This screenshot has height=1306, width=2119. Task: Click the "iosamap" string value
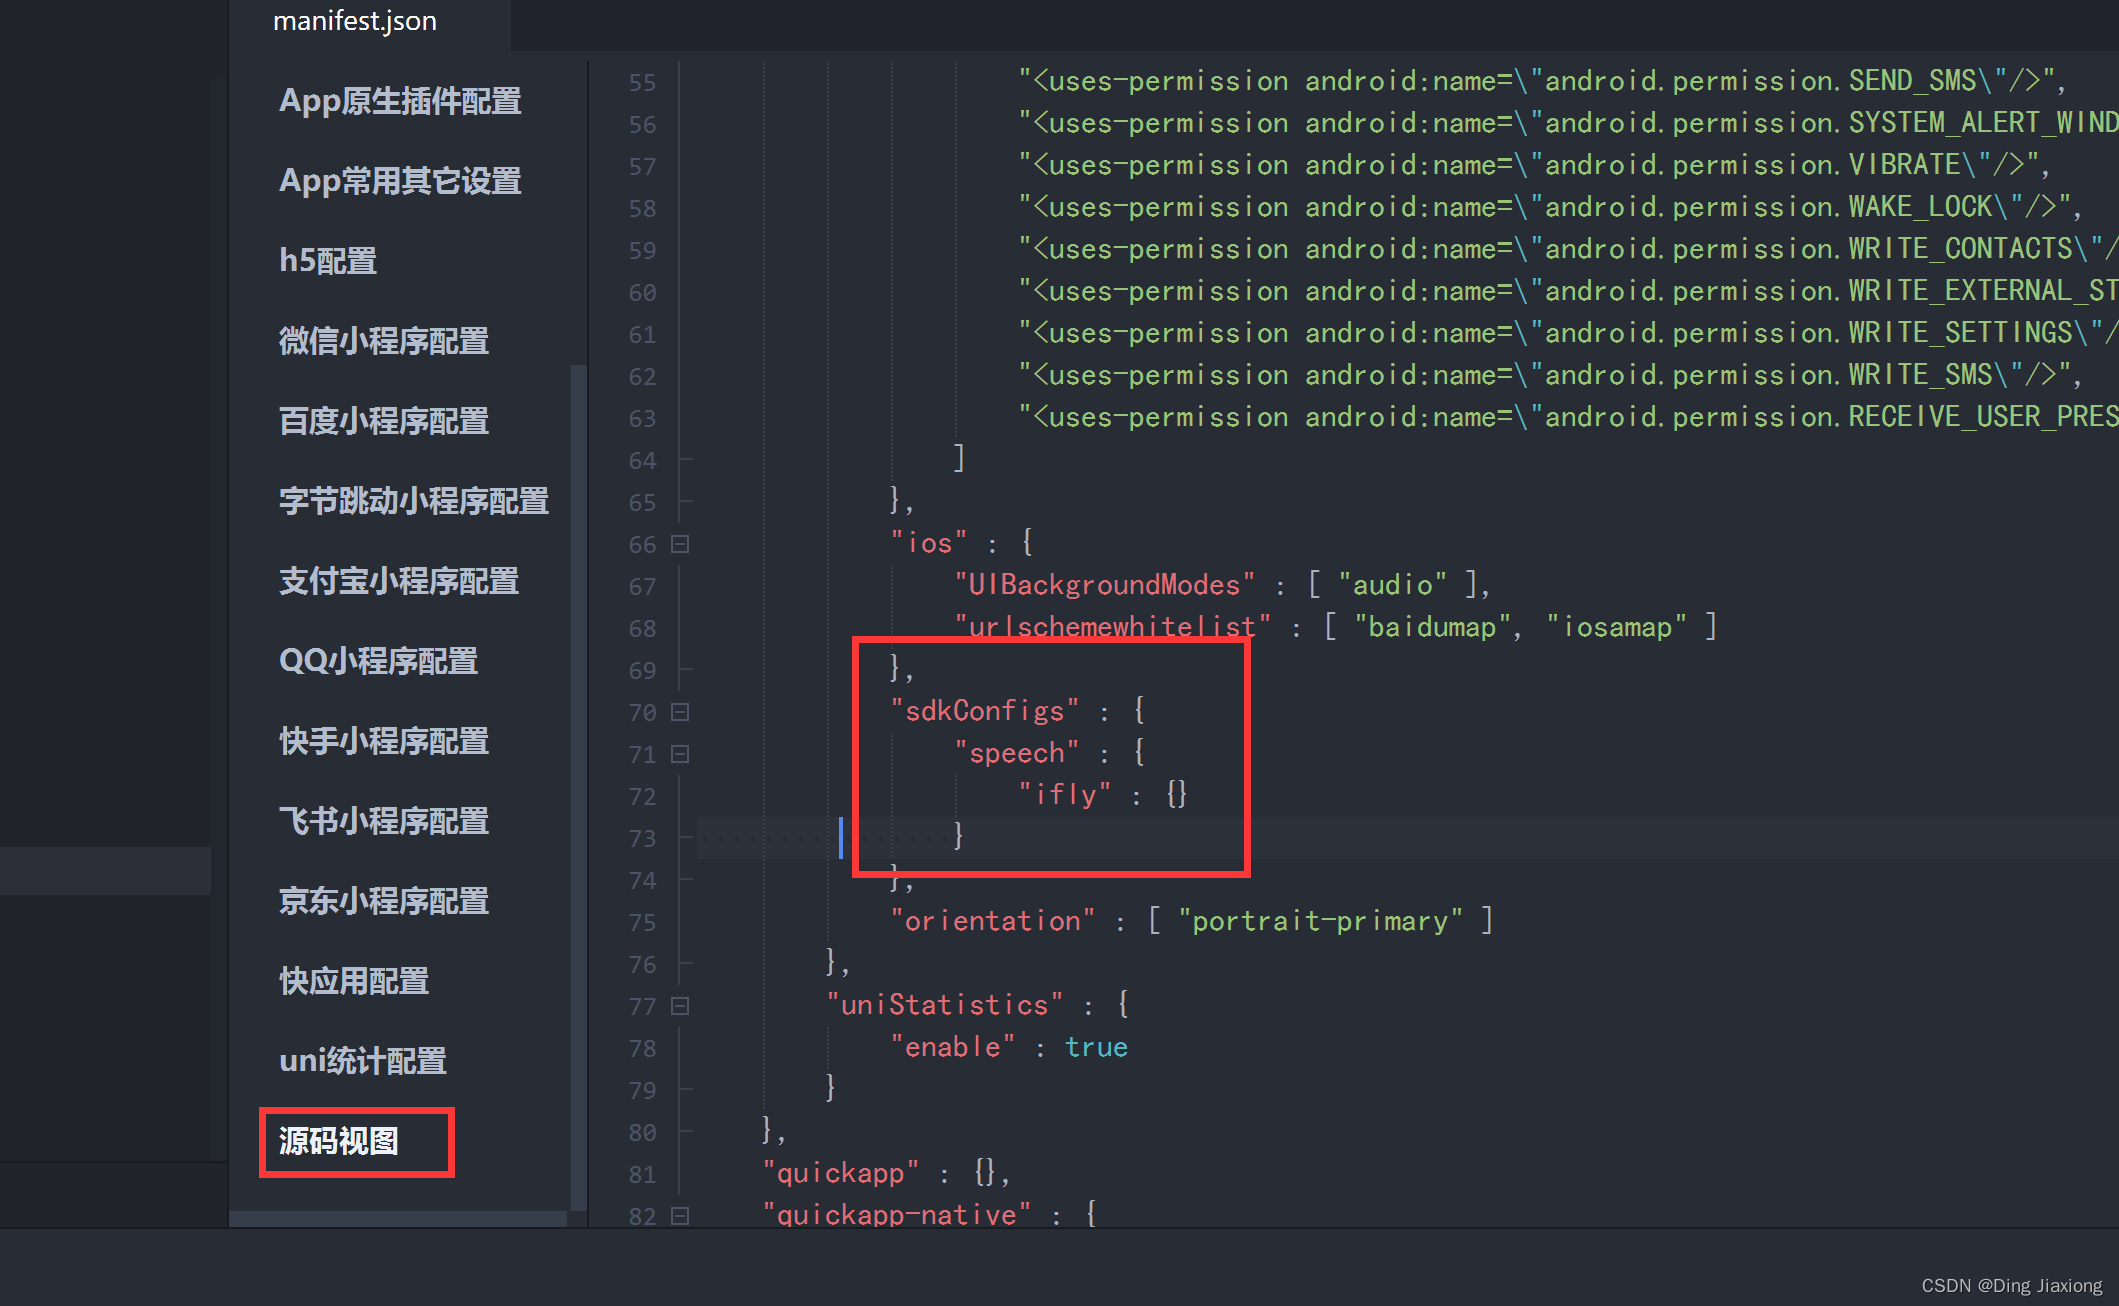point(1617,627)
